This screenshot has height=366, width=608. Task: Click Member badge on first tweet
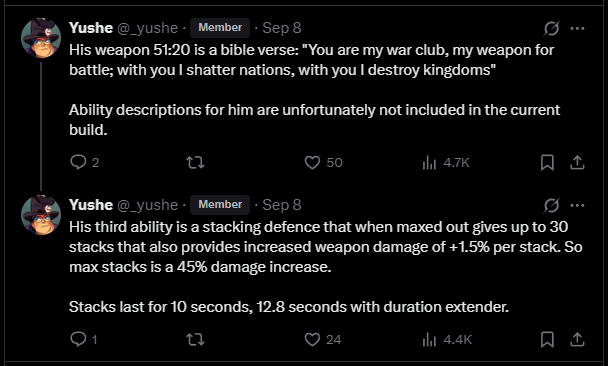coord(220,28)
